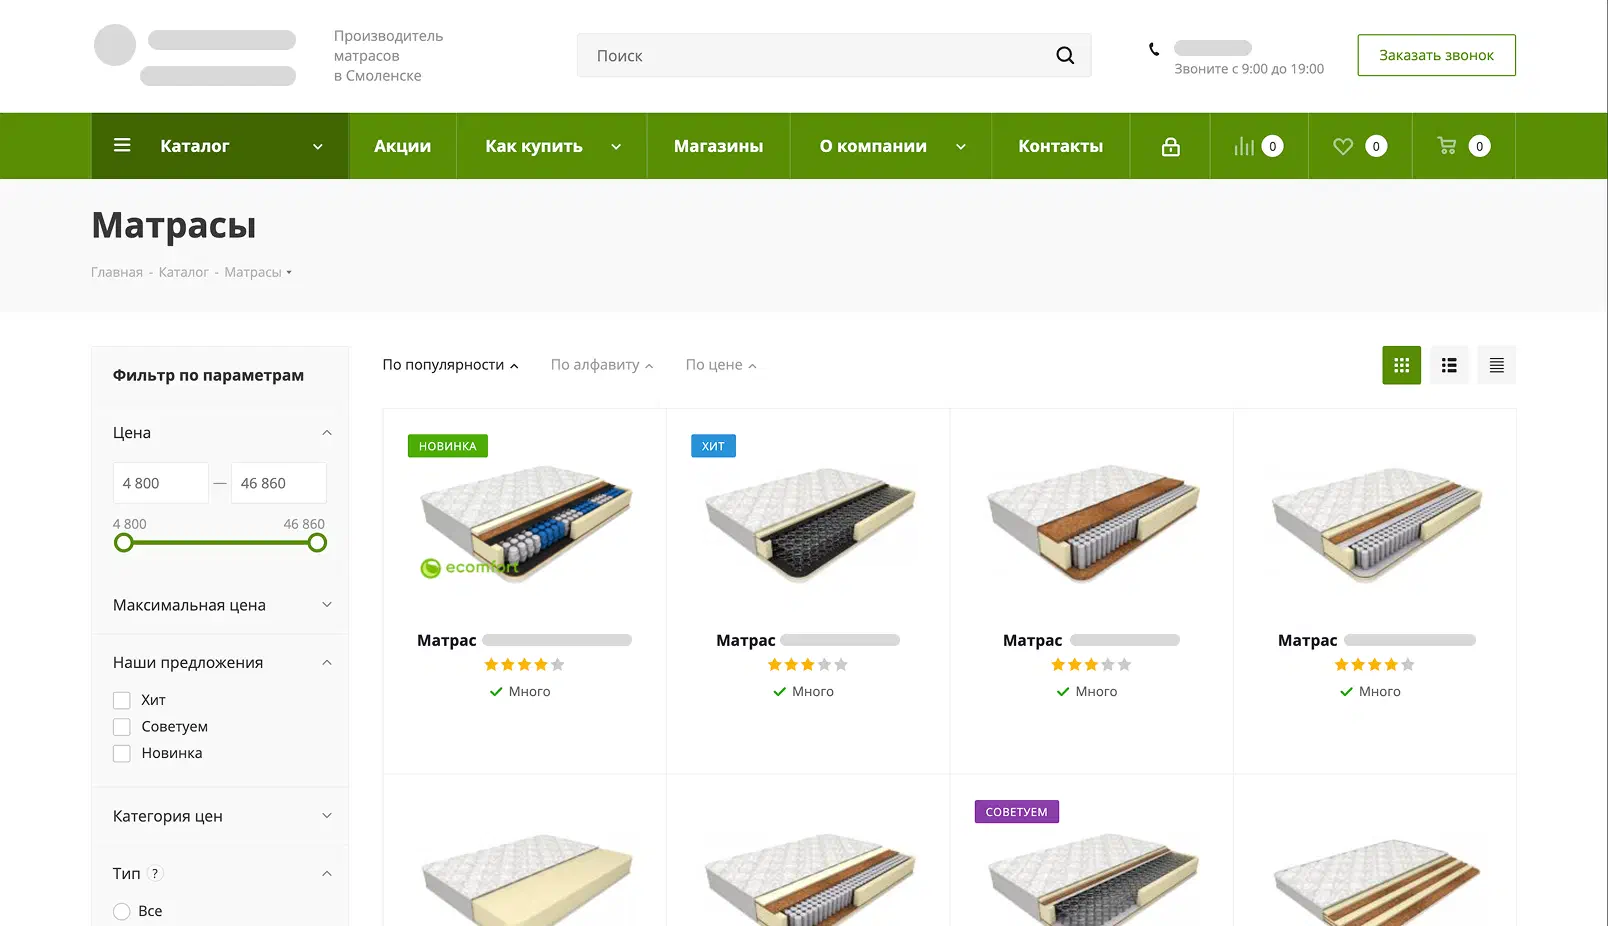This screenshot has height=926, width=1608.
Task: Click the green price range track
Action: coord(220,543)
